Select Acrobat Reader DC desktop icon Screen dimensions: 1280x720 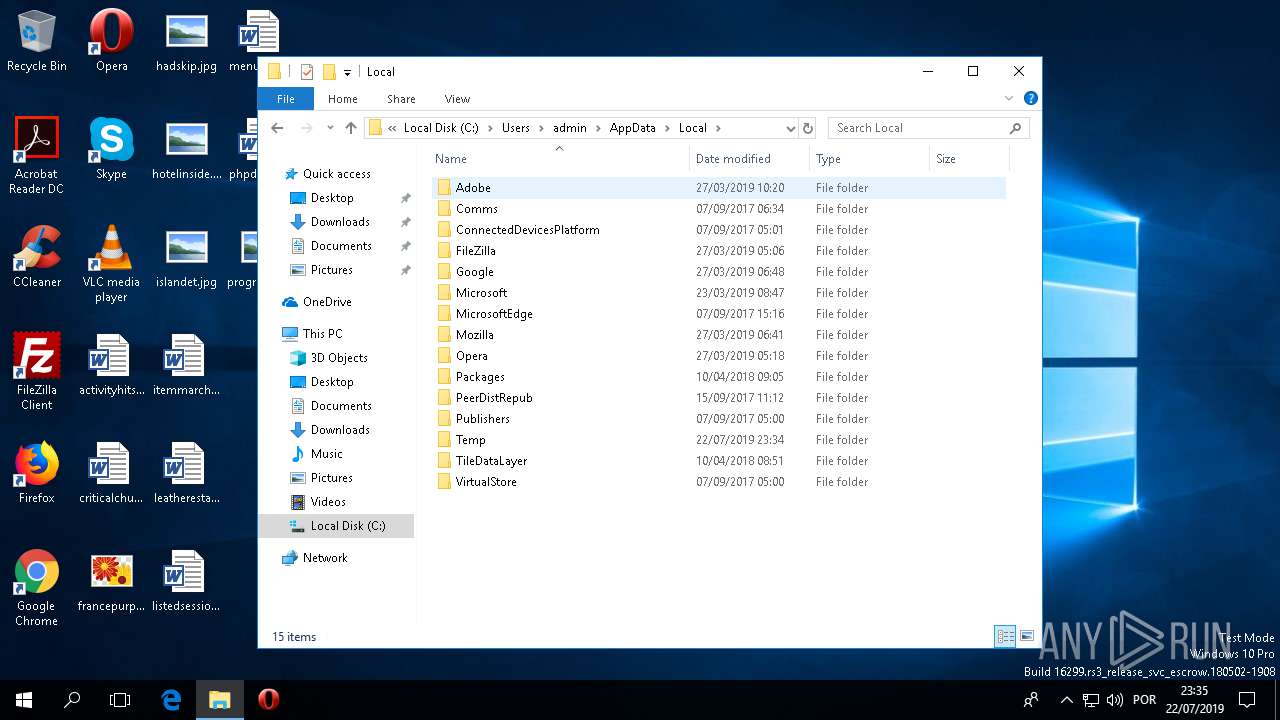tap(37, 155)
